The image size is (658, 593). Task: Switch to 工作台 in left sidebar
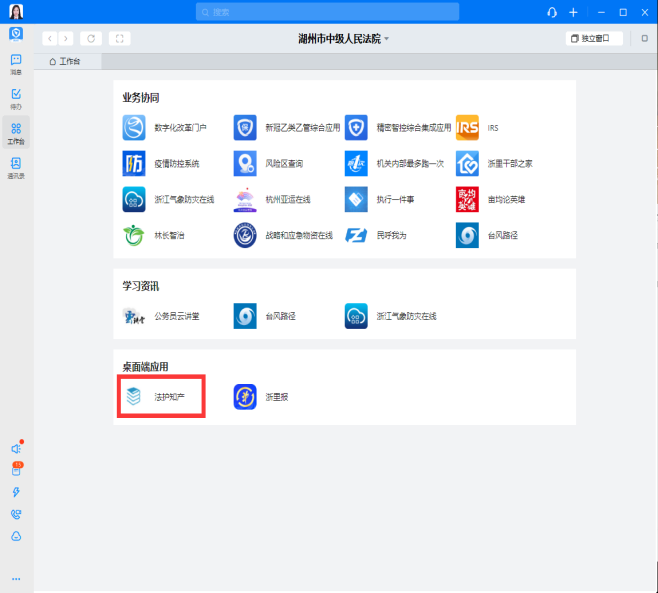16,132
